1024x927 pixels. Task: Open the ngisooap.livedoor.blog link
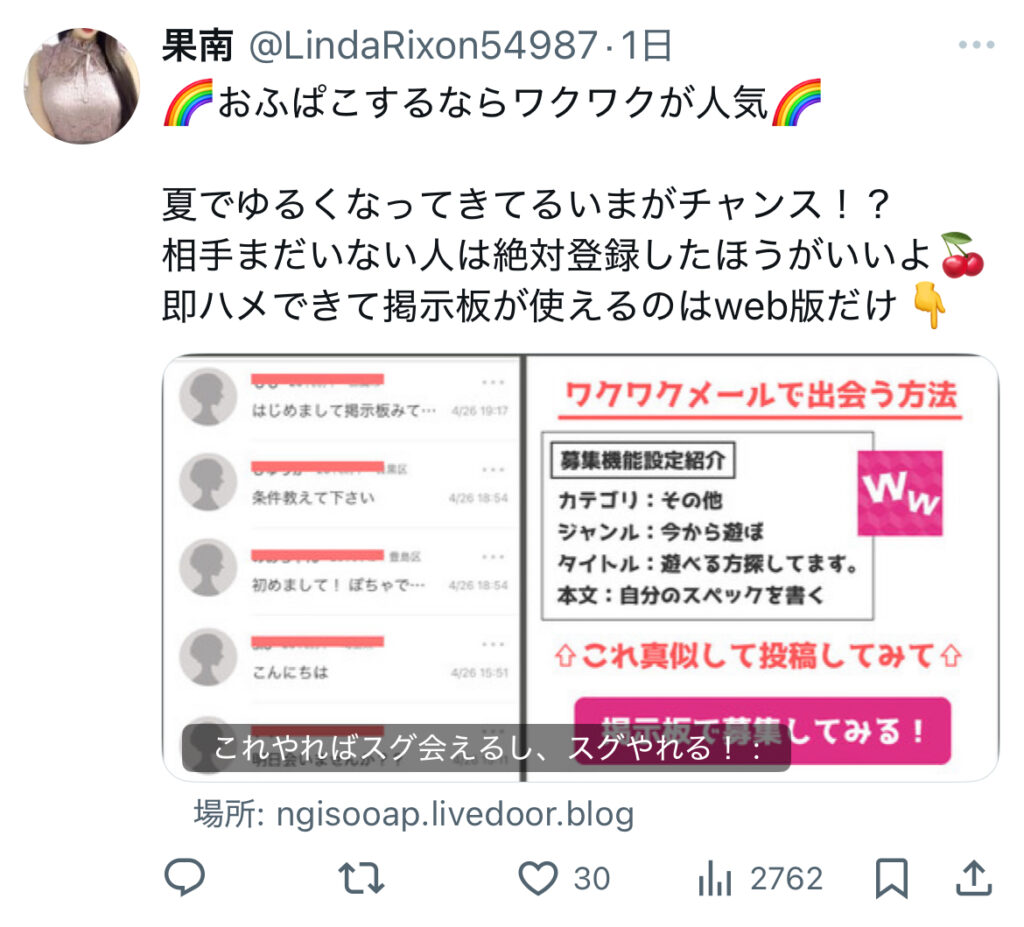[x=455, y=814]
